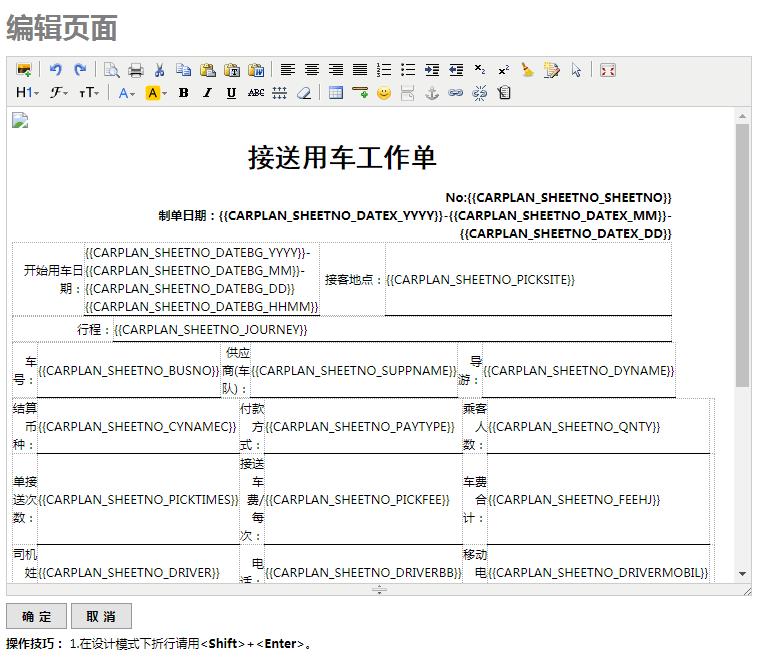Apply superscript formatting
Image resolution: width=758 pixels, height=659 pixels.
pyautogui.click(x=504, y=70)
